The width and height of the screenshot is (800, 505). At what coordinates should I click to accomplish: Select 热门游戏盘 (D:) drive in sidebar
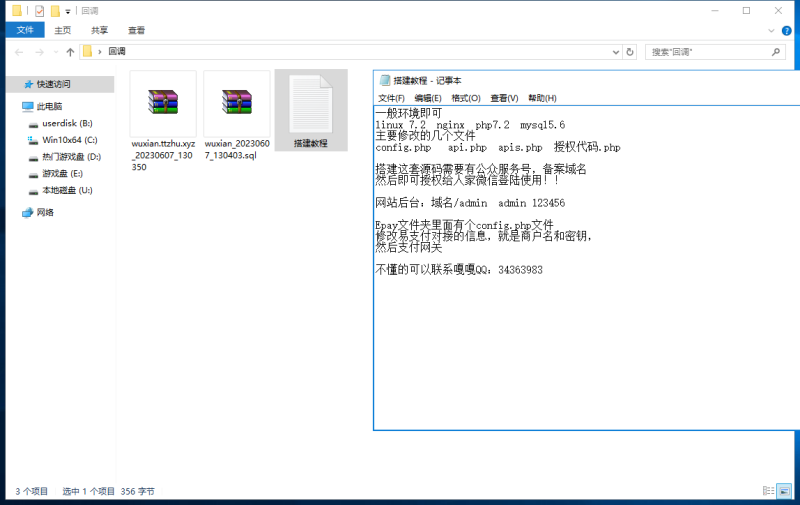click(71, 156)
